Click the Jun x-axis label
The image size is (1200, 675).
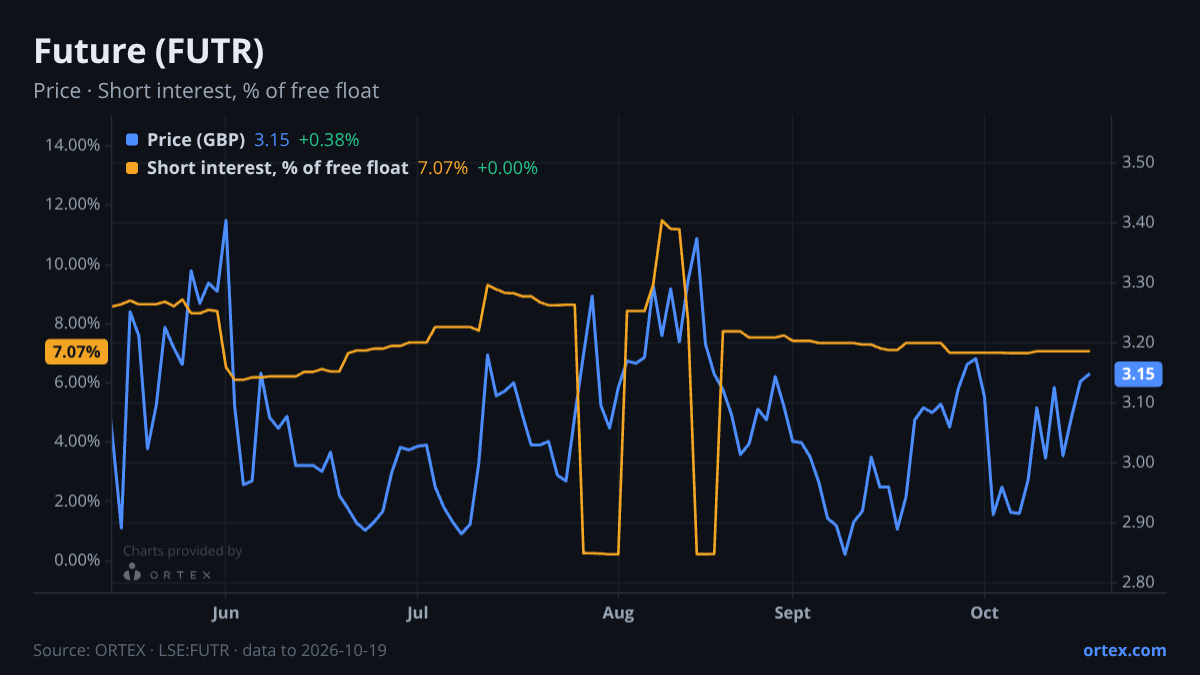coord(226,612)
